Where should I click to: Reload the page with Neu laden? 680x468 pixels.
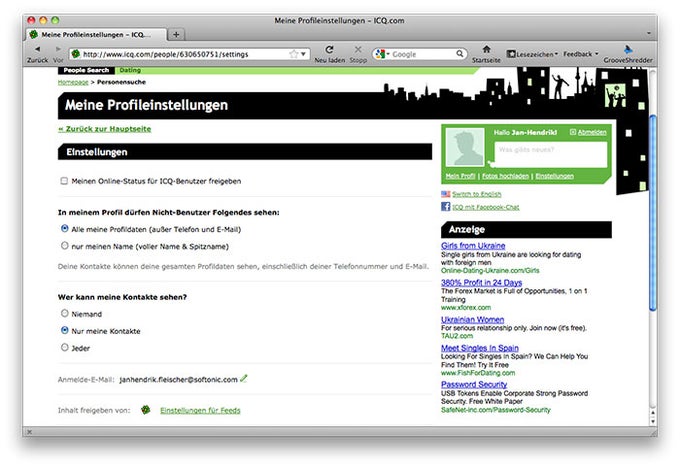tap(329, 49)
